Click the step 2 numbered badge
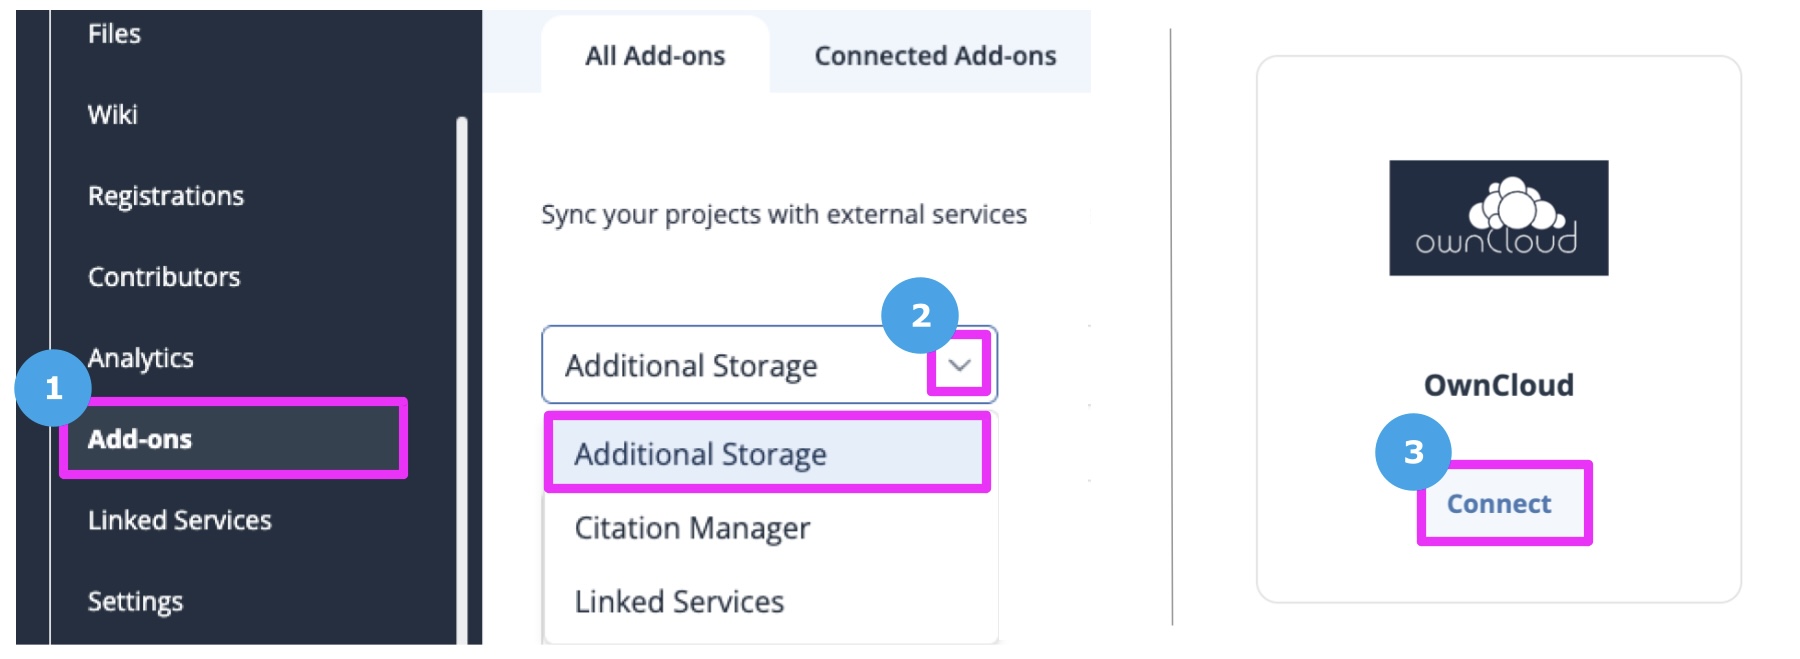Screen dimensions: 1800x659 click(x=920, y=316)
